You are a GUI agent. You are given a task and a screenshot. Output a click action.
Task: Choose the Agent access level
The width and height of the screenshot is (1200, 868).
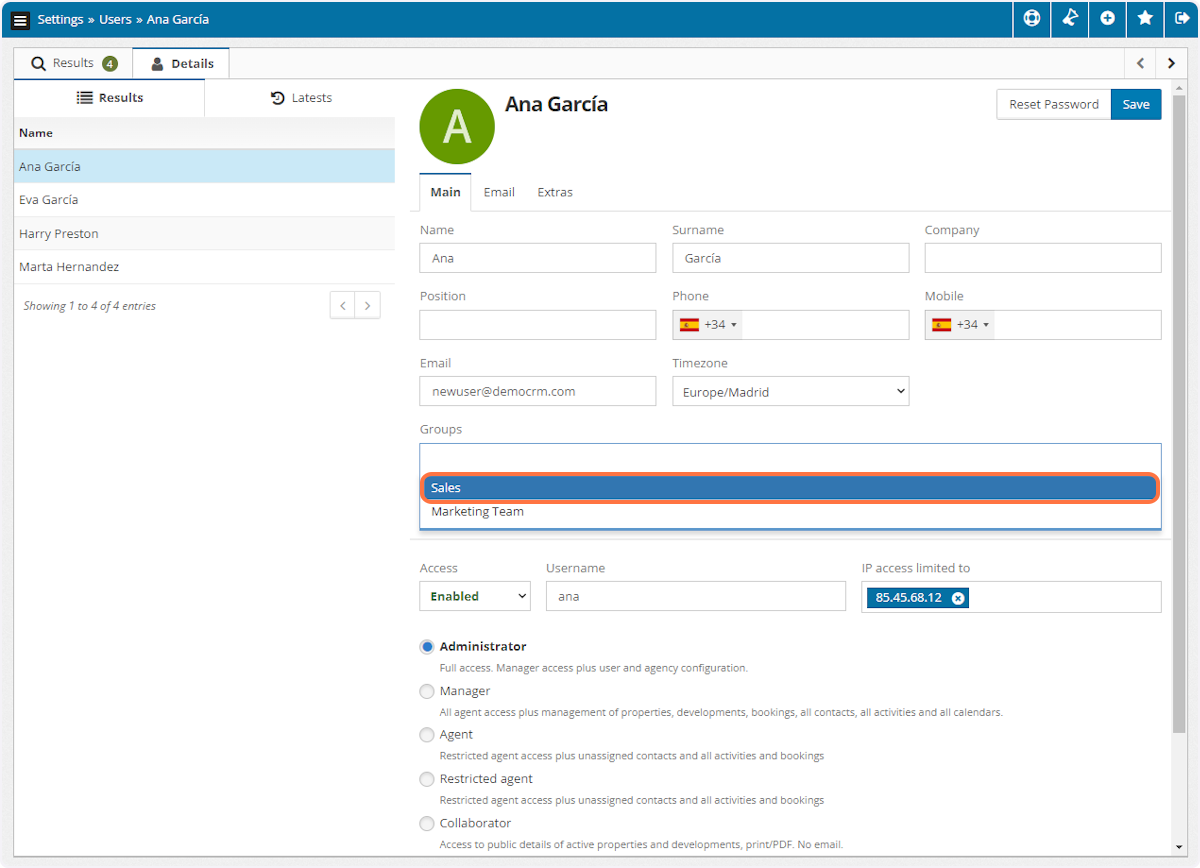coord(427,735)
